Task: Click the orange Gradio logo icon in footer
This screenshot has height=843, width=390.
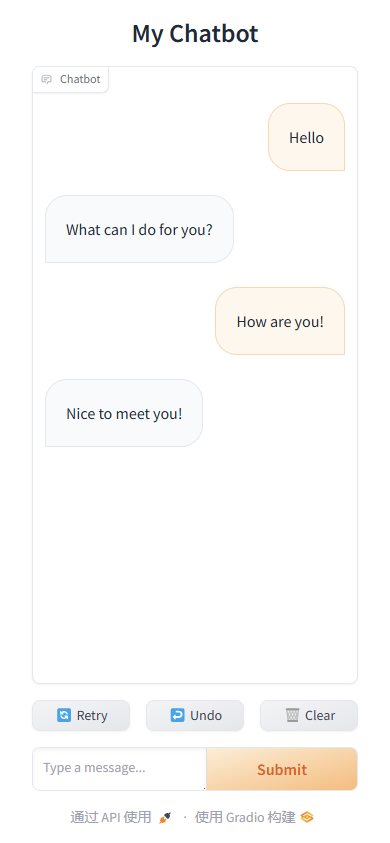Action: [x=307, y=817]
